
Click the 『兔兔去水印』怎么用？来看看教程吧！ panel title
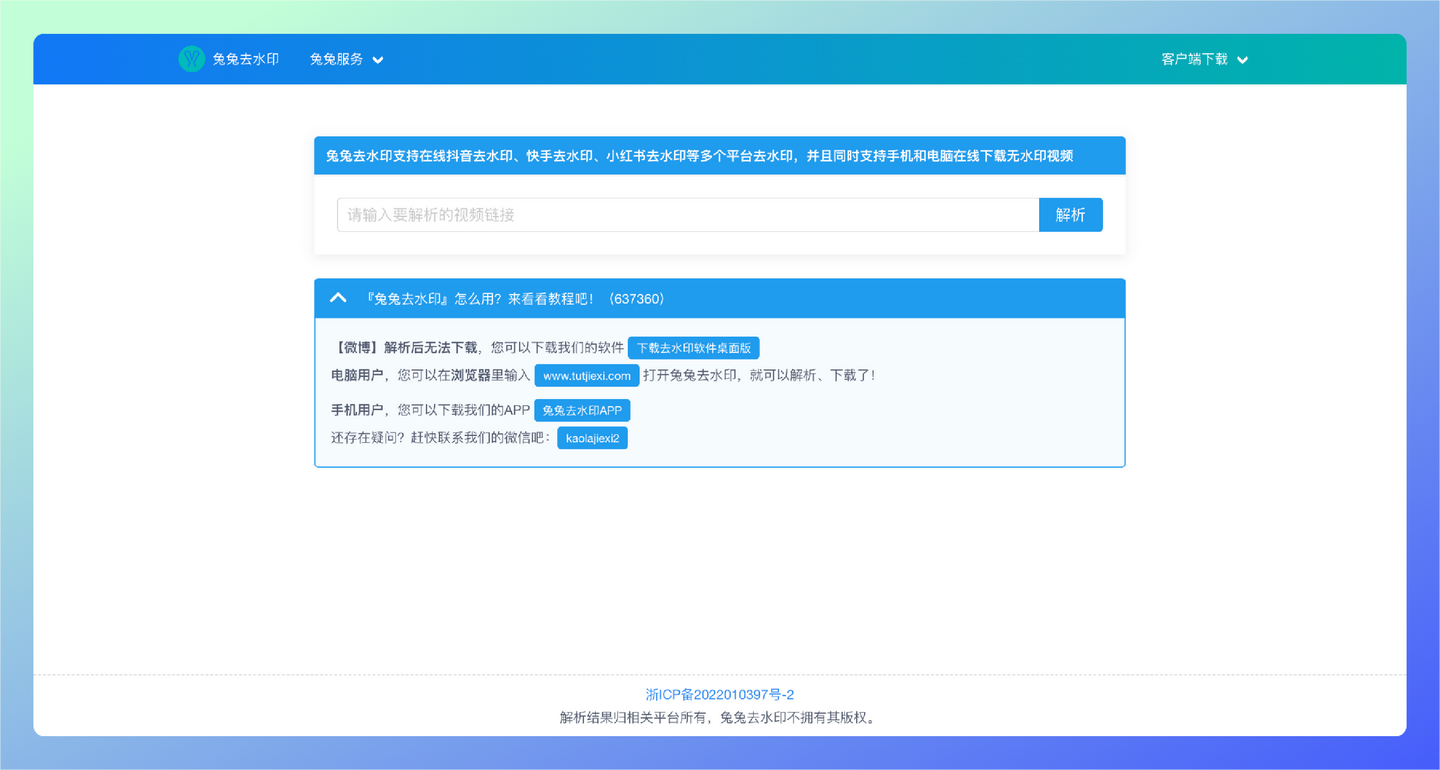tap(516, 299)
